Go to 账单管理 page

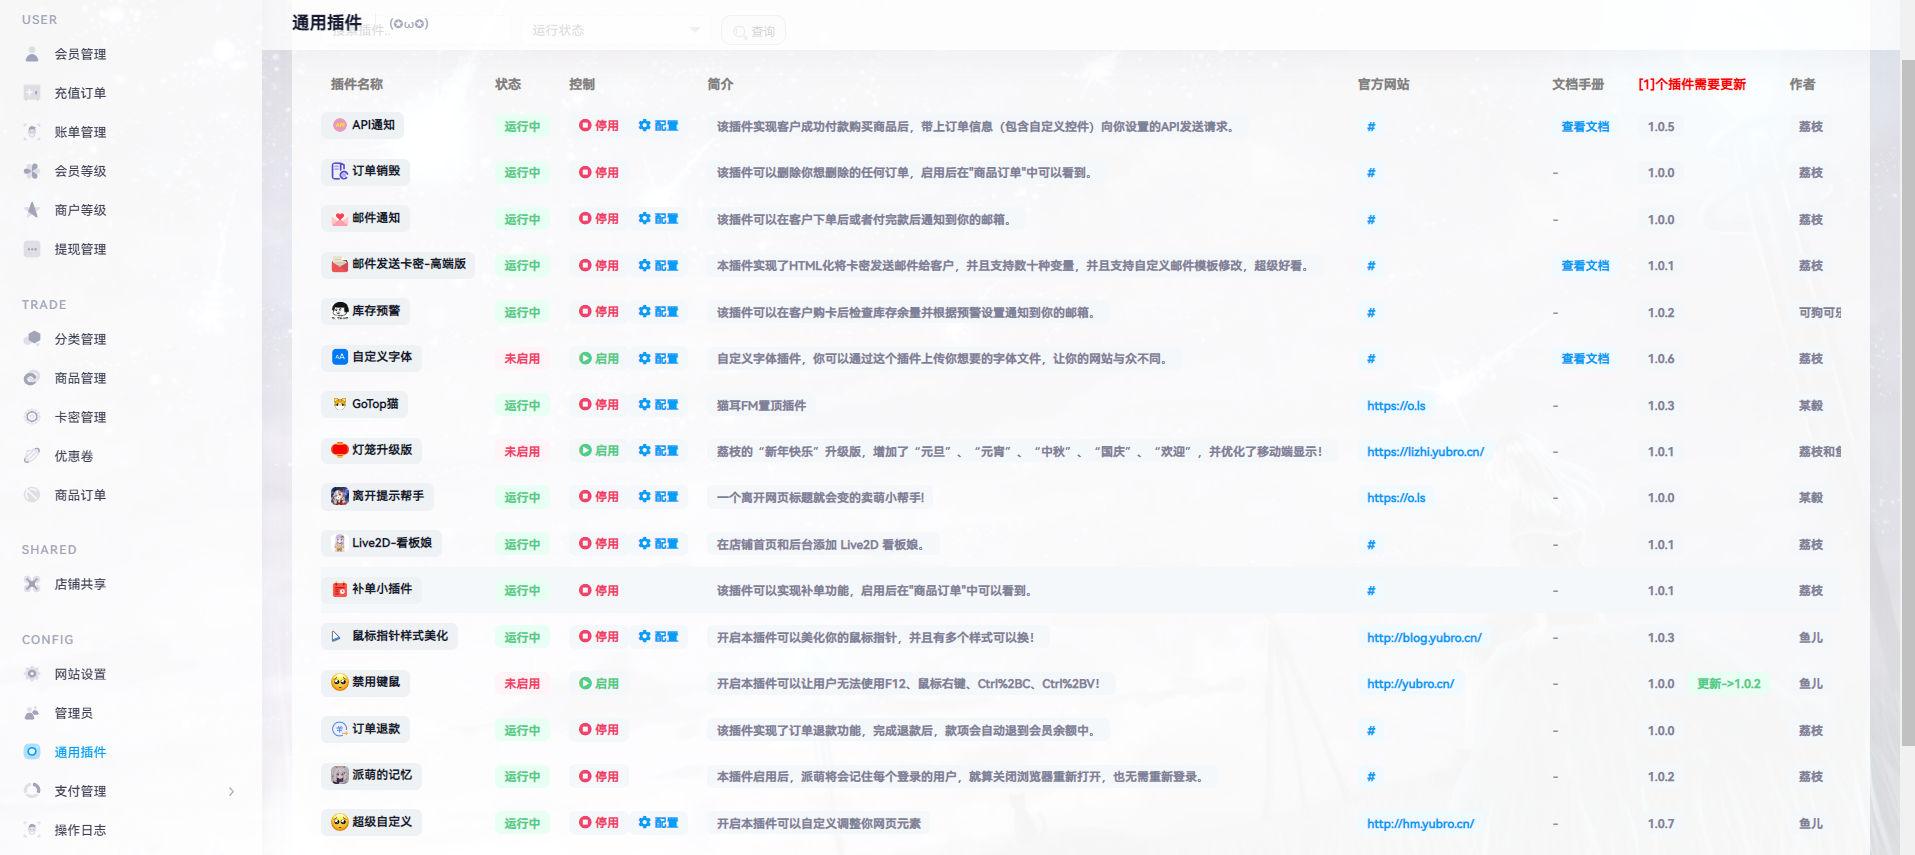pyautogui.click(x=80, y=132)
